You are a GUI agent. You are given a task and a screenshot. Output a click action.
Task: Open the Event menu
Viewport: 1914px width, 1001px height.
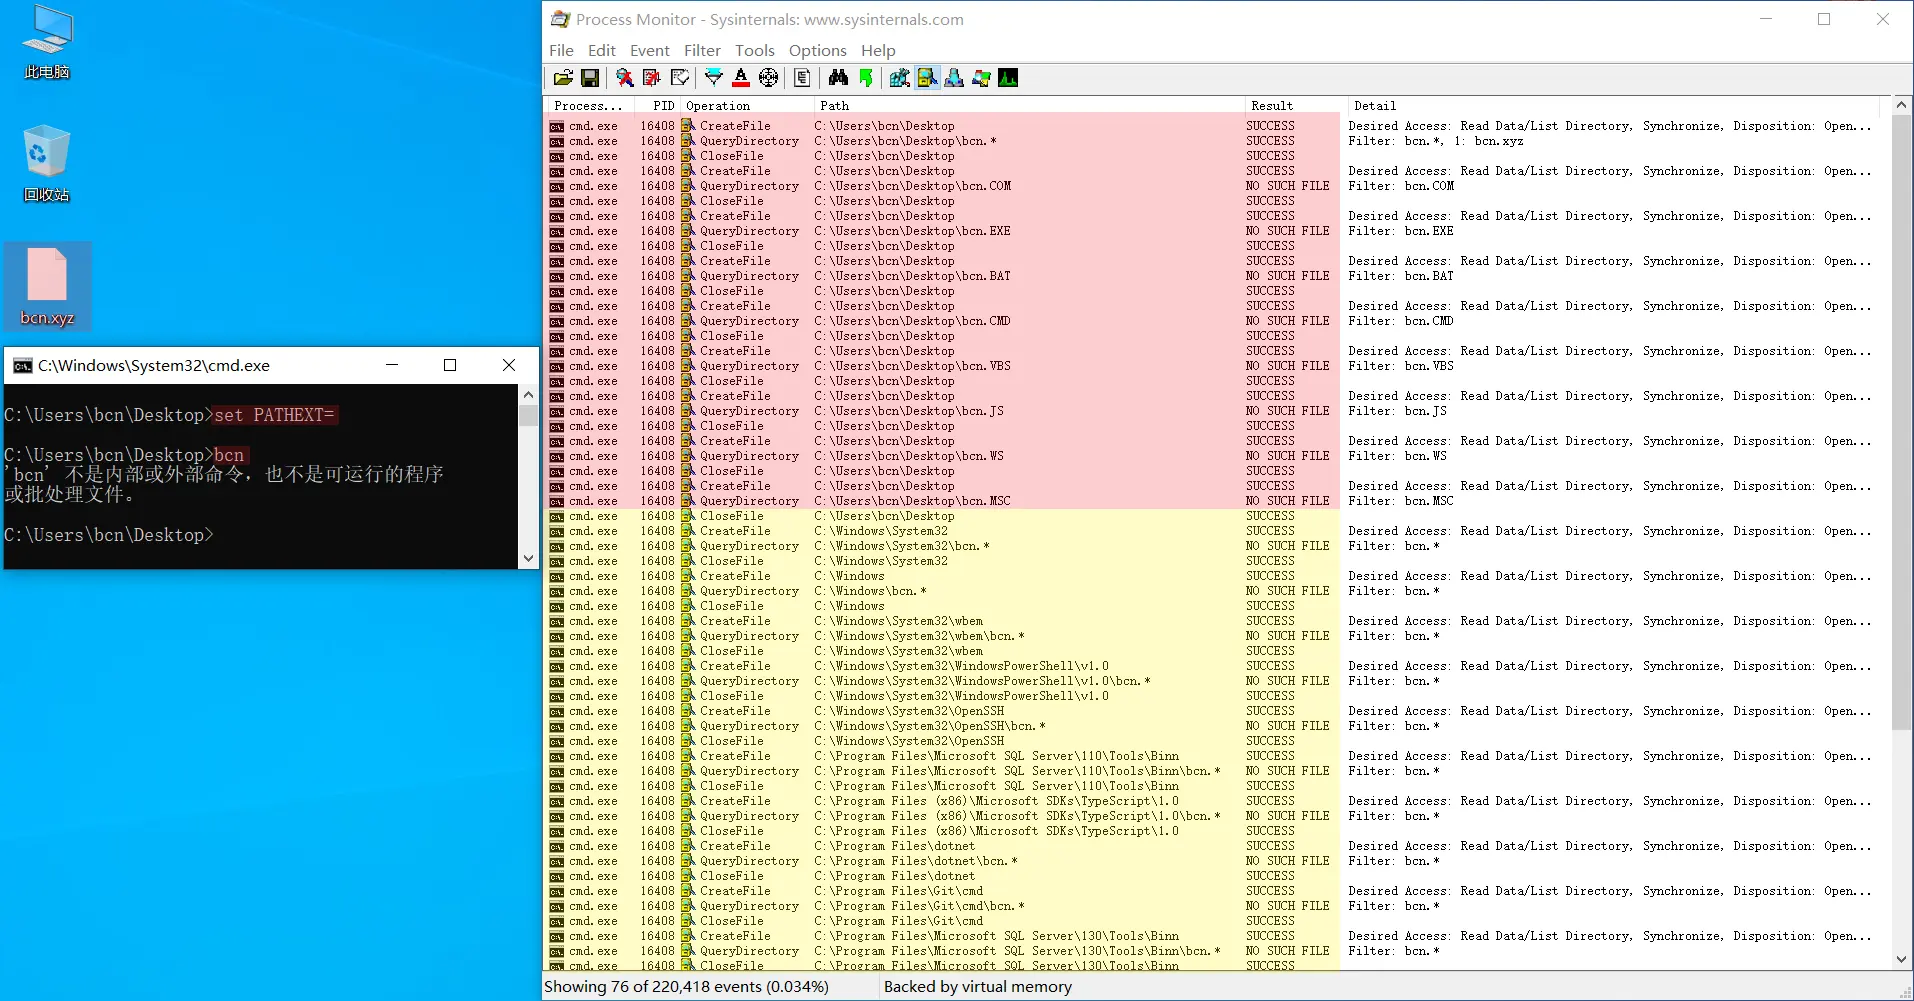[x=650, y=50]
